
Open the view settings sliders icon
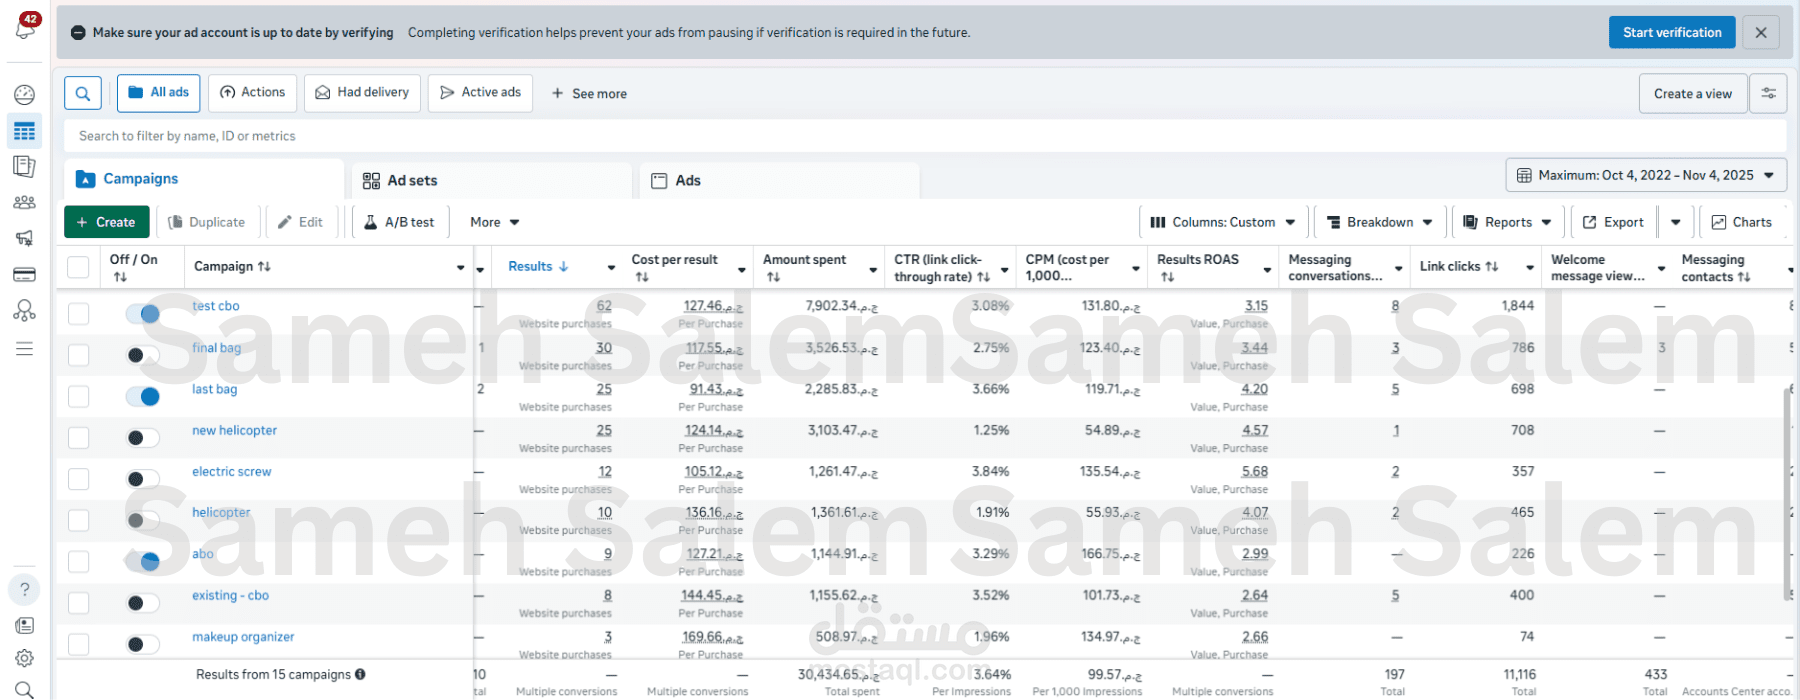coord(1768,93)
